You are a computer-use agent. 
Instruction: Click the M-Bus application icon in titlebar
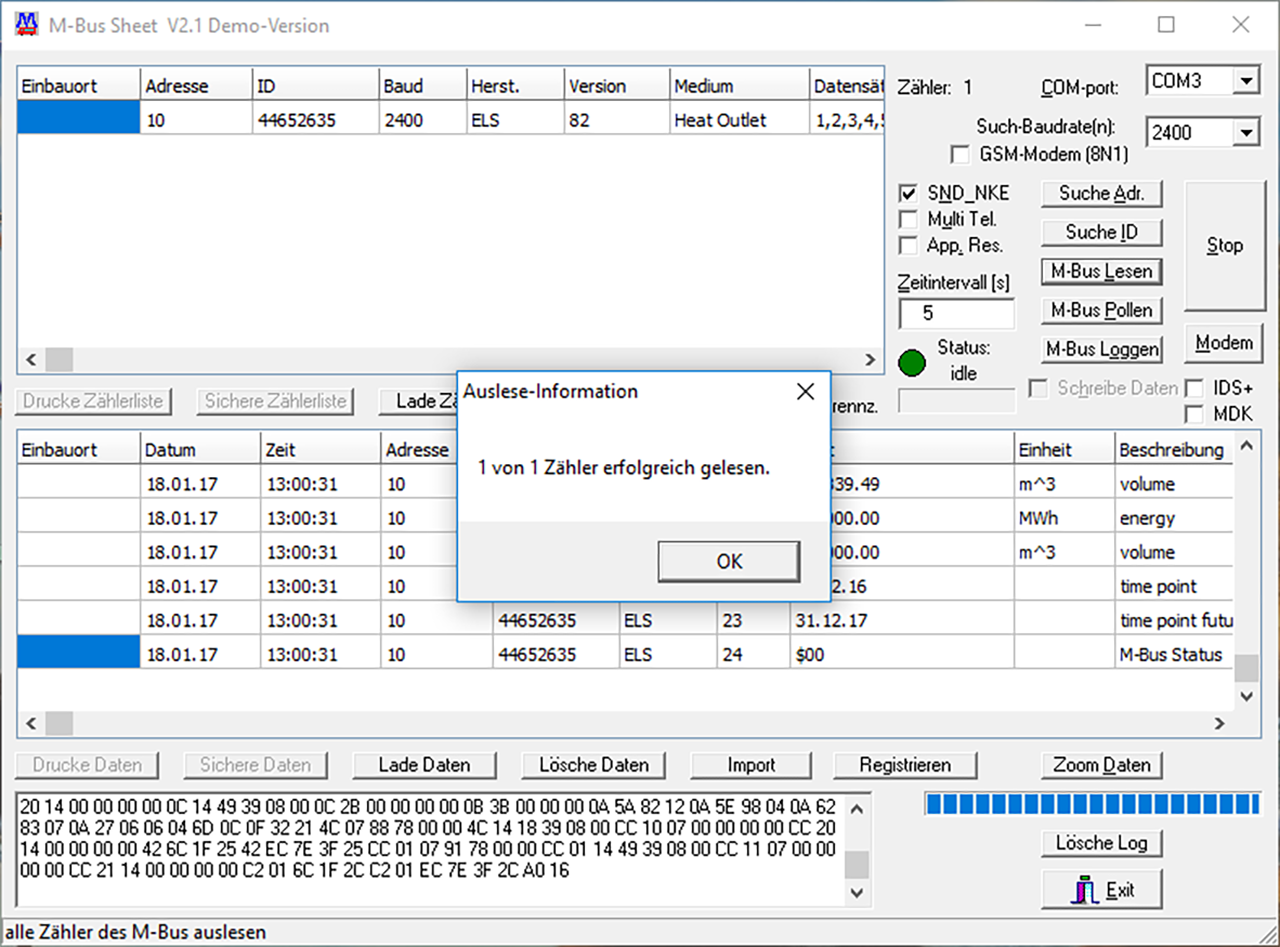[25, 24]
